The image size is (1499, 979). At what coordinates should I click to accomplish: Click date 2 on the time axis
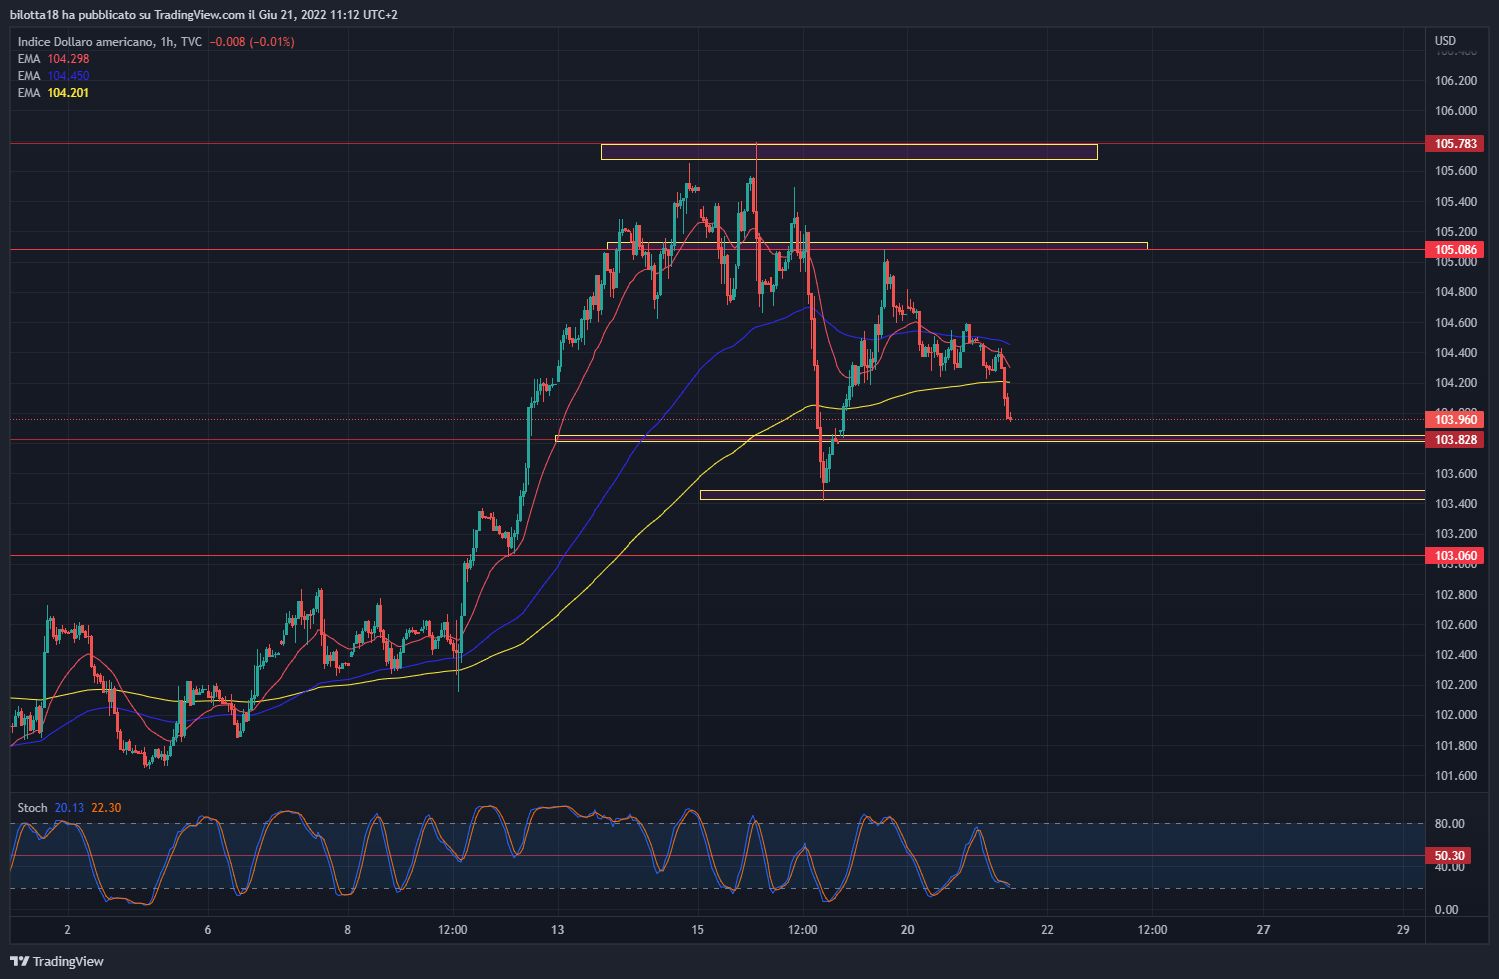coord(67,930)
